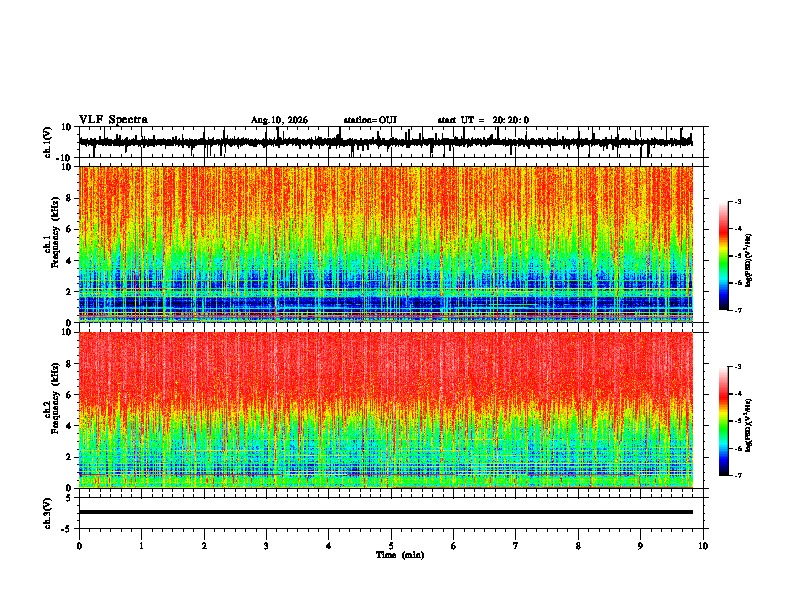Viewport: 792px width, 612px height.
Task: Click the '-7' label on ch.1 colorbar
Action: click(737, 310)
